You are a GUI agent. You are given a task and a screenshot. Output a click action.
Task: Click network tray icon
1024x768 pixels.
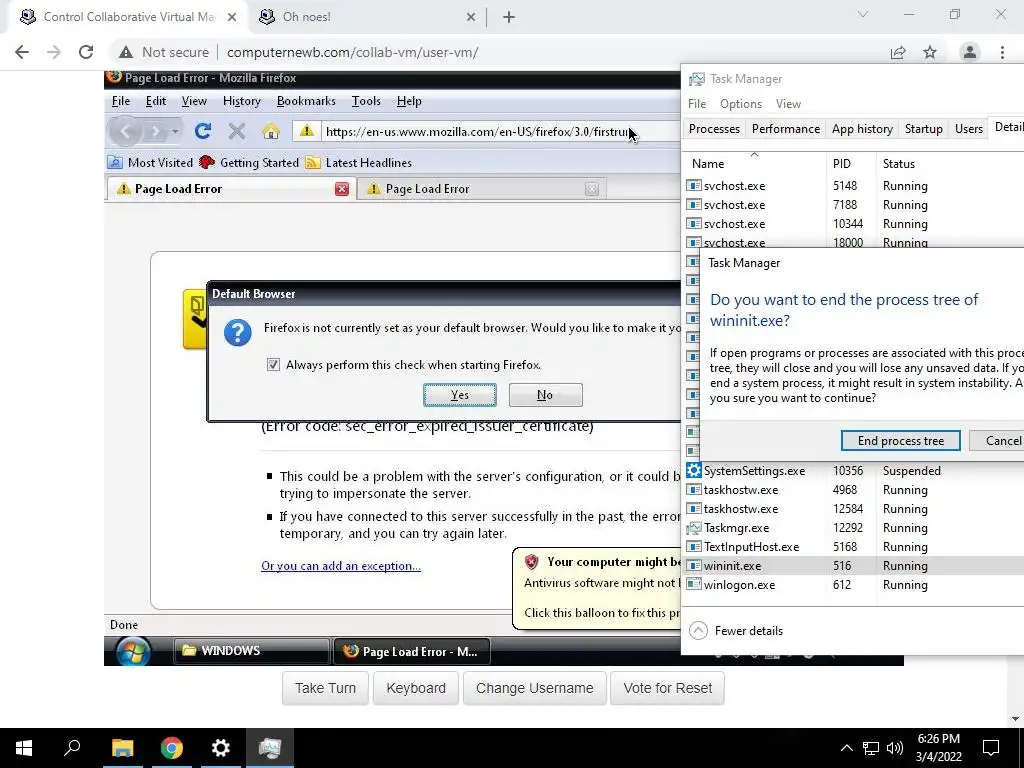[x=871, y=748]
